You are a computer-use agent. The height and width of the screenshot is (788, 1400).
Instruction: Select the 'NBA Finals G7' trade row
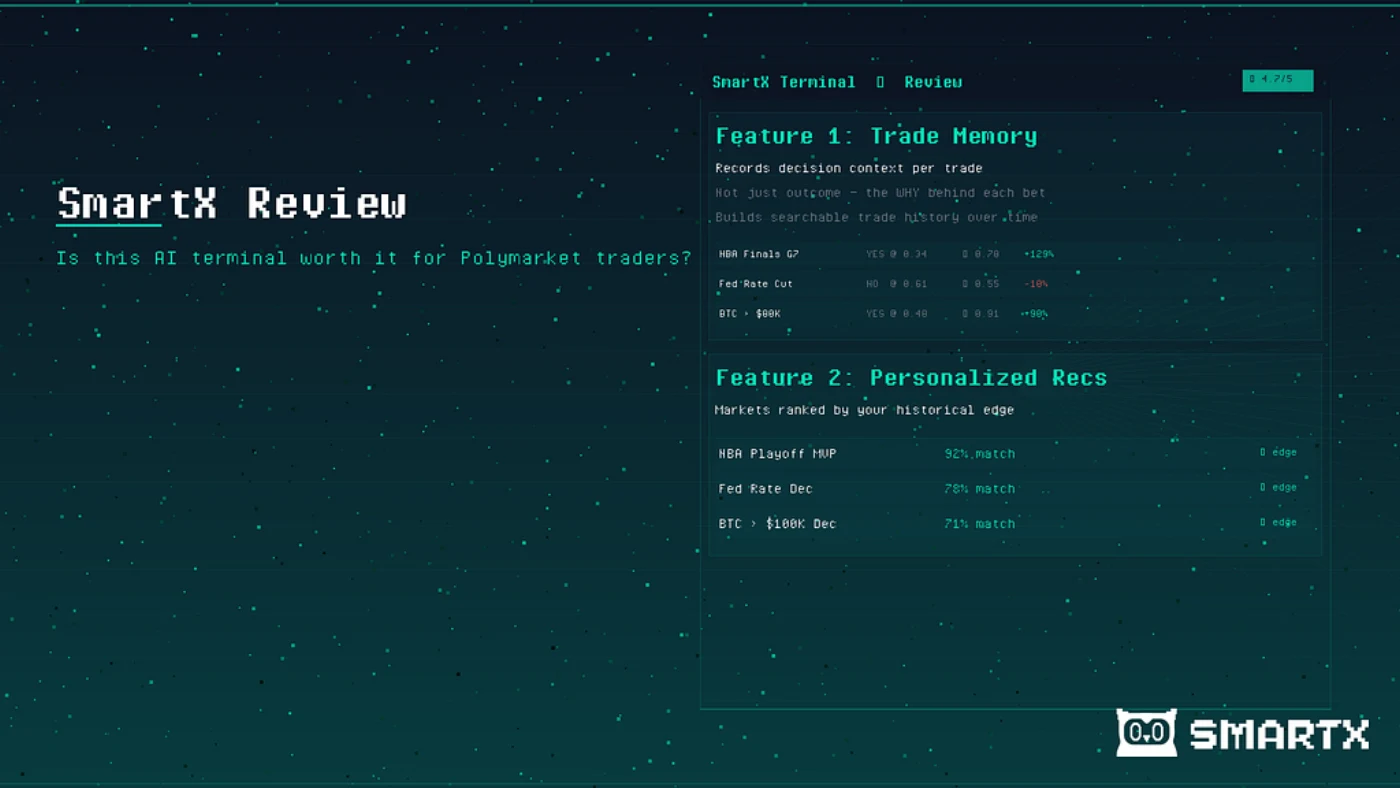(x=1015, y=254)
